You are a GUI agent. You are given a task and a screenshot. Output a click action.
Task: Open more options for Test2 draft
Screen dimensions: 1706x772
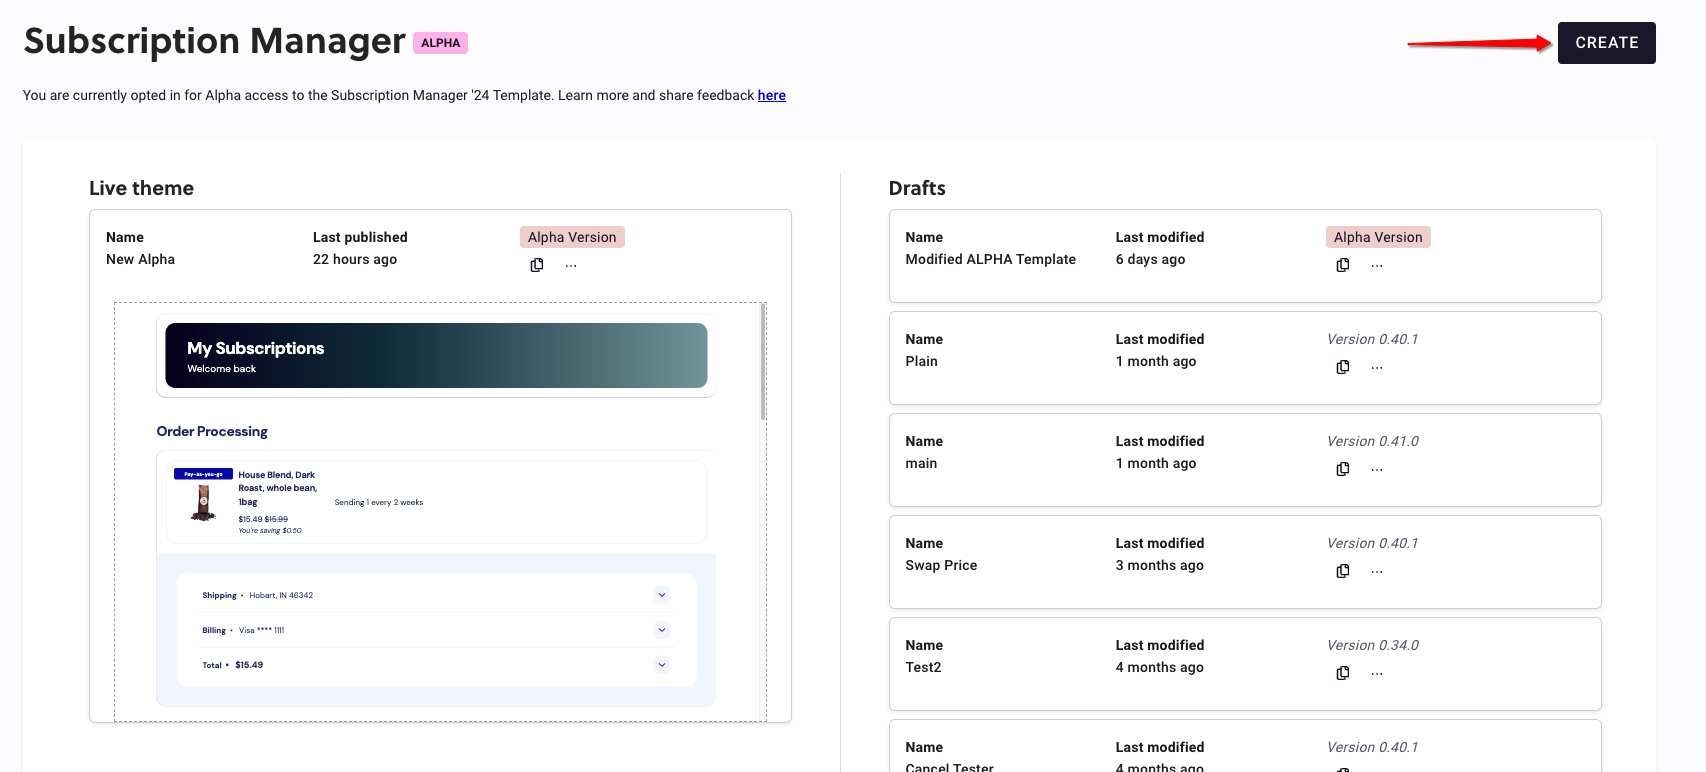(x=1377, y=673)
